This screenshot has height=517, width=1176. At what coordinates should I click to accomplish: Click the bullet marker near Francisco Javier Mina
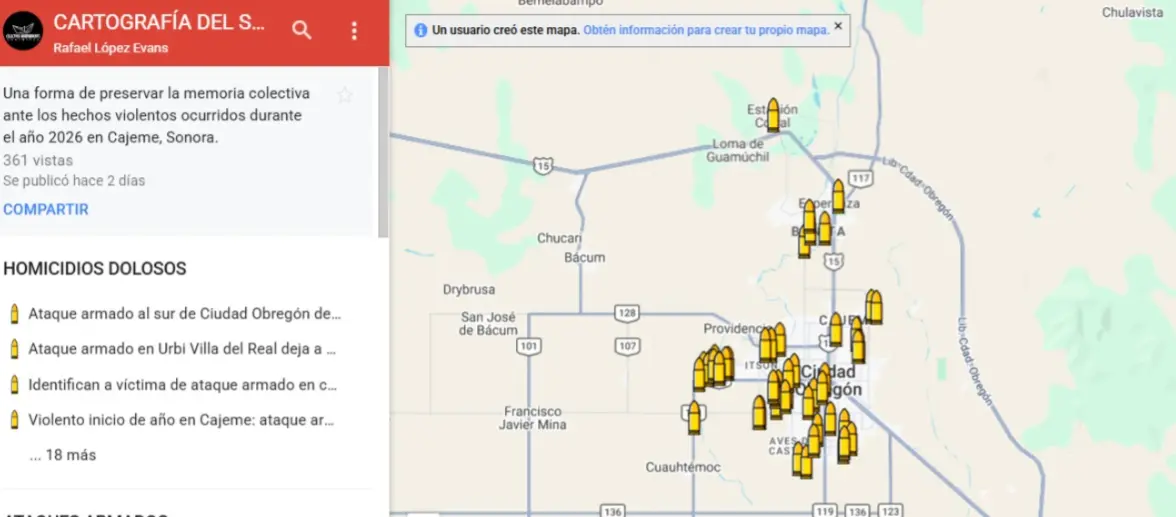(x=693, y=418)
